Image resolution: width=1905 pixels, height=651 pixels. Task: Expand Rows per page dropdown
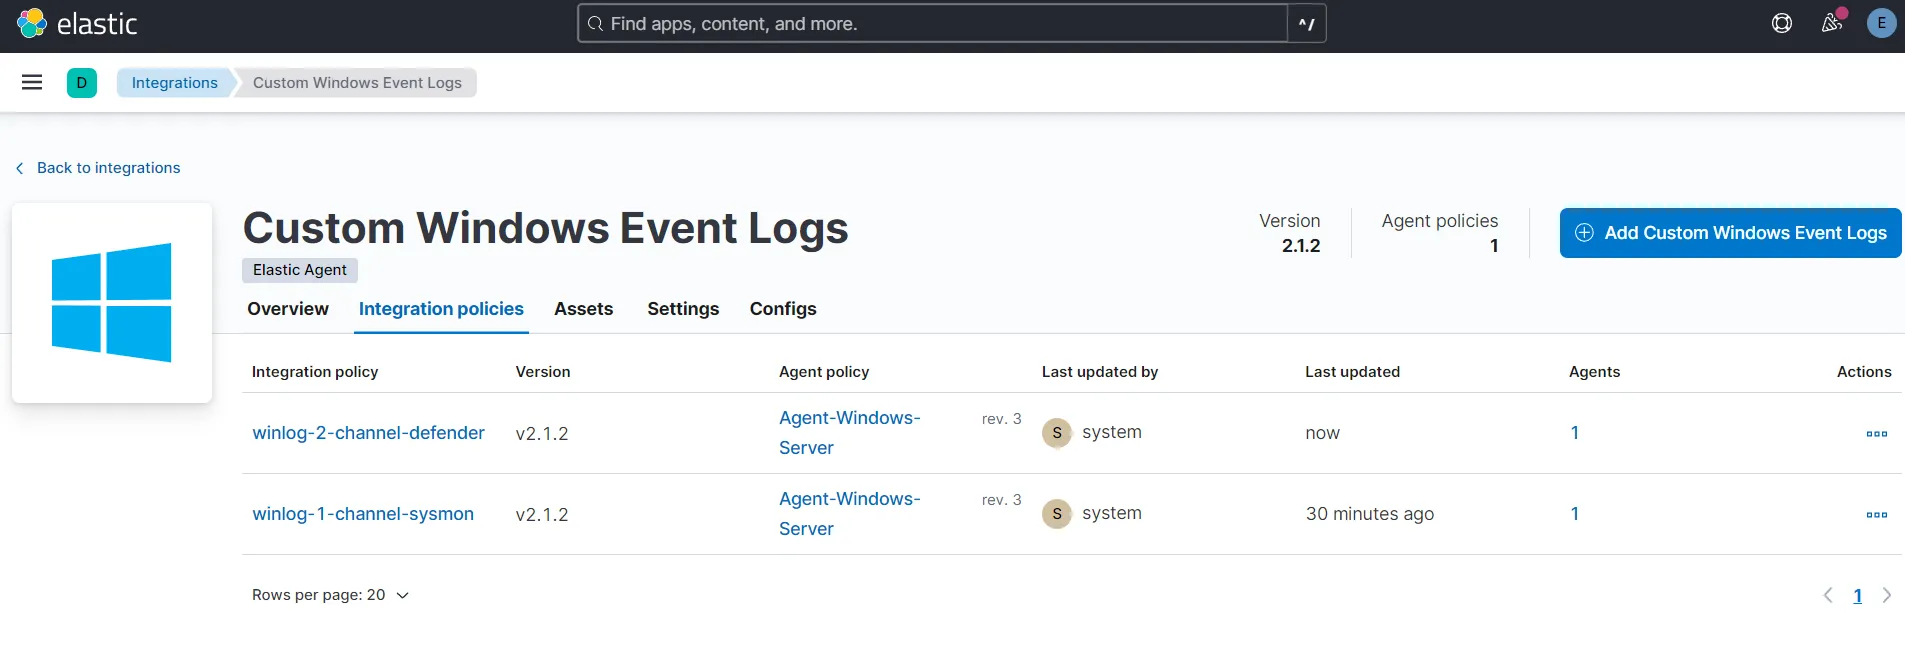click(330, 595)
